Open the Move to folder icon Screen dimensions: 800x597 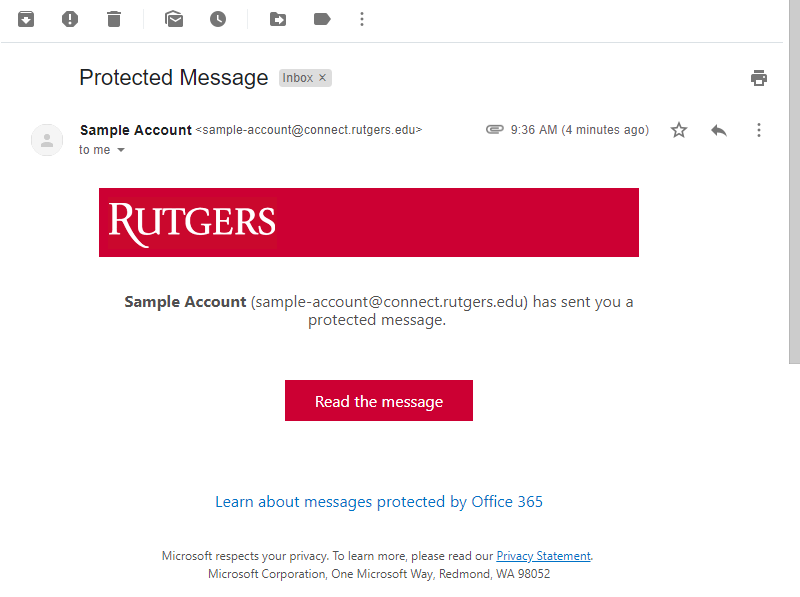pyautogui.click(x=278, y=19)
